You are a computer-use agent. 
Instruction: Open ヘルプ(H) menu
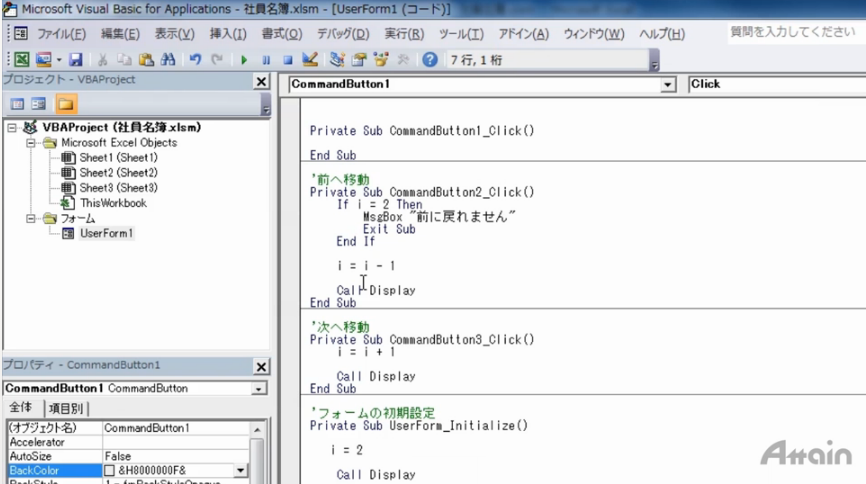662,34
